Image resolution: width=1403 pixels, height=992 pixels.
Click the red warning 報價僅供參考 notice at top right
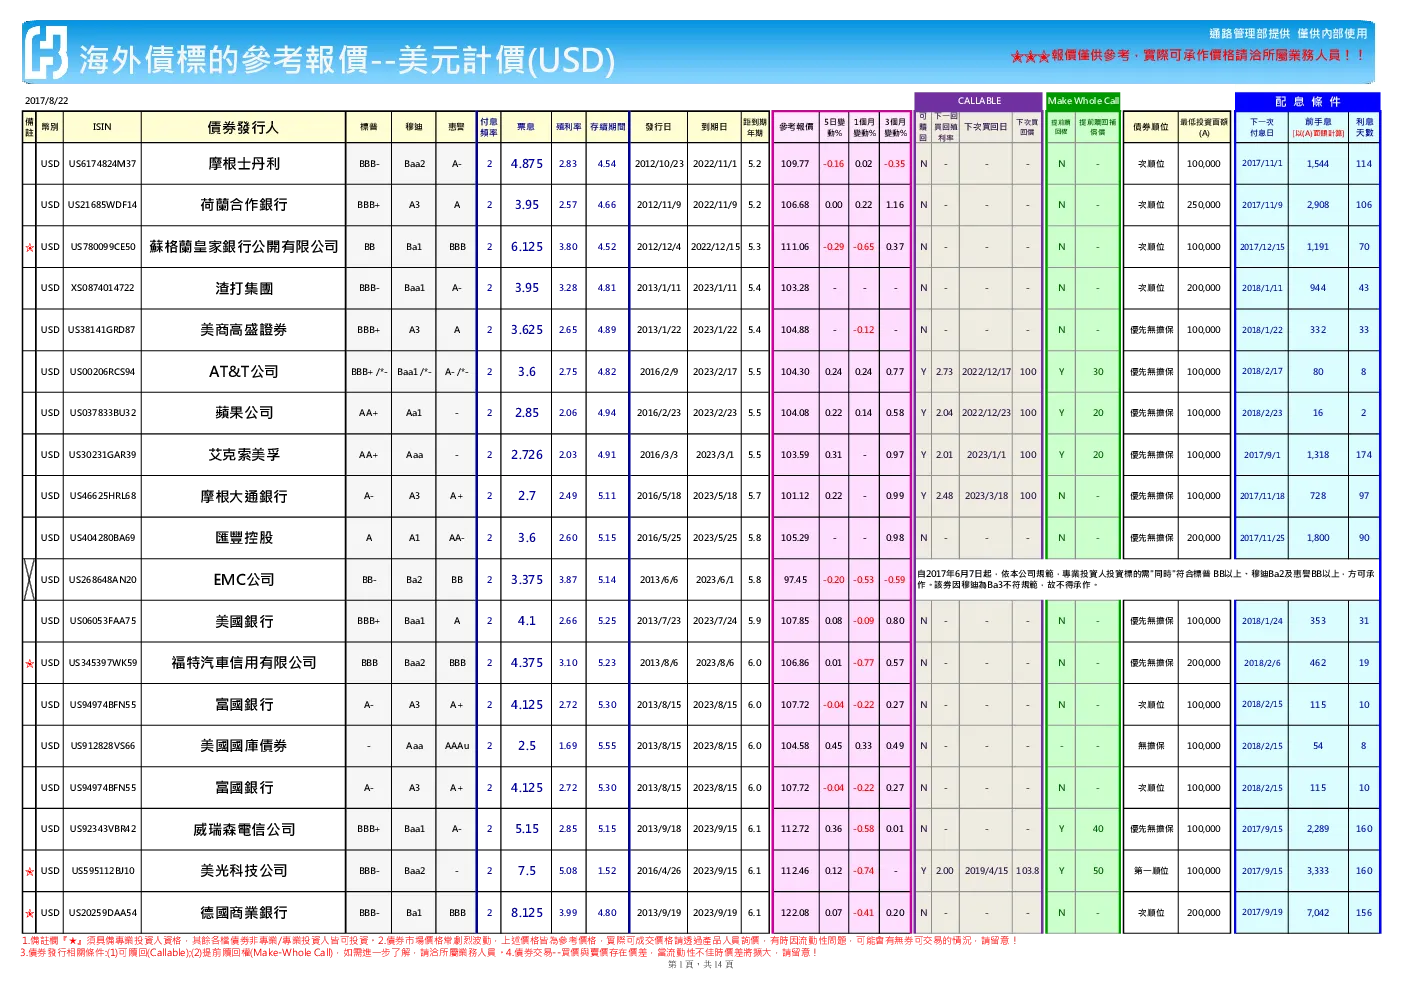click(1187, 56)
